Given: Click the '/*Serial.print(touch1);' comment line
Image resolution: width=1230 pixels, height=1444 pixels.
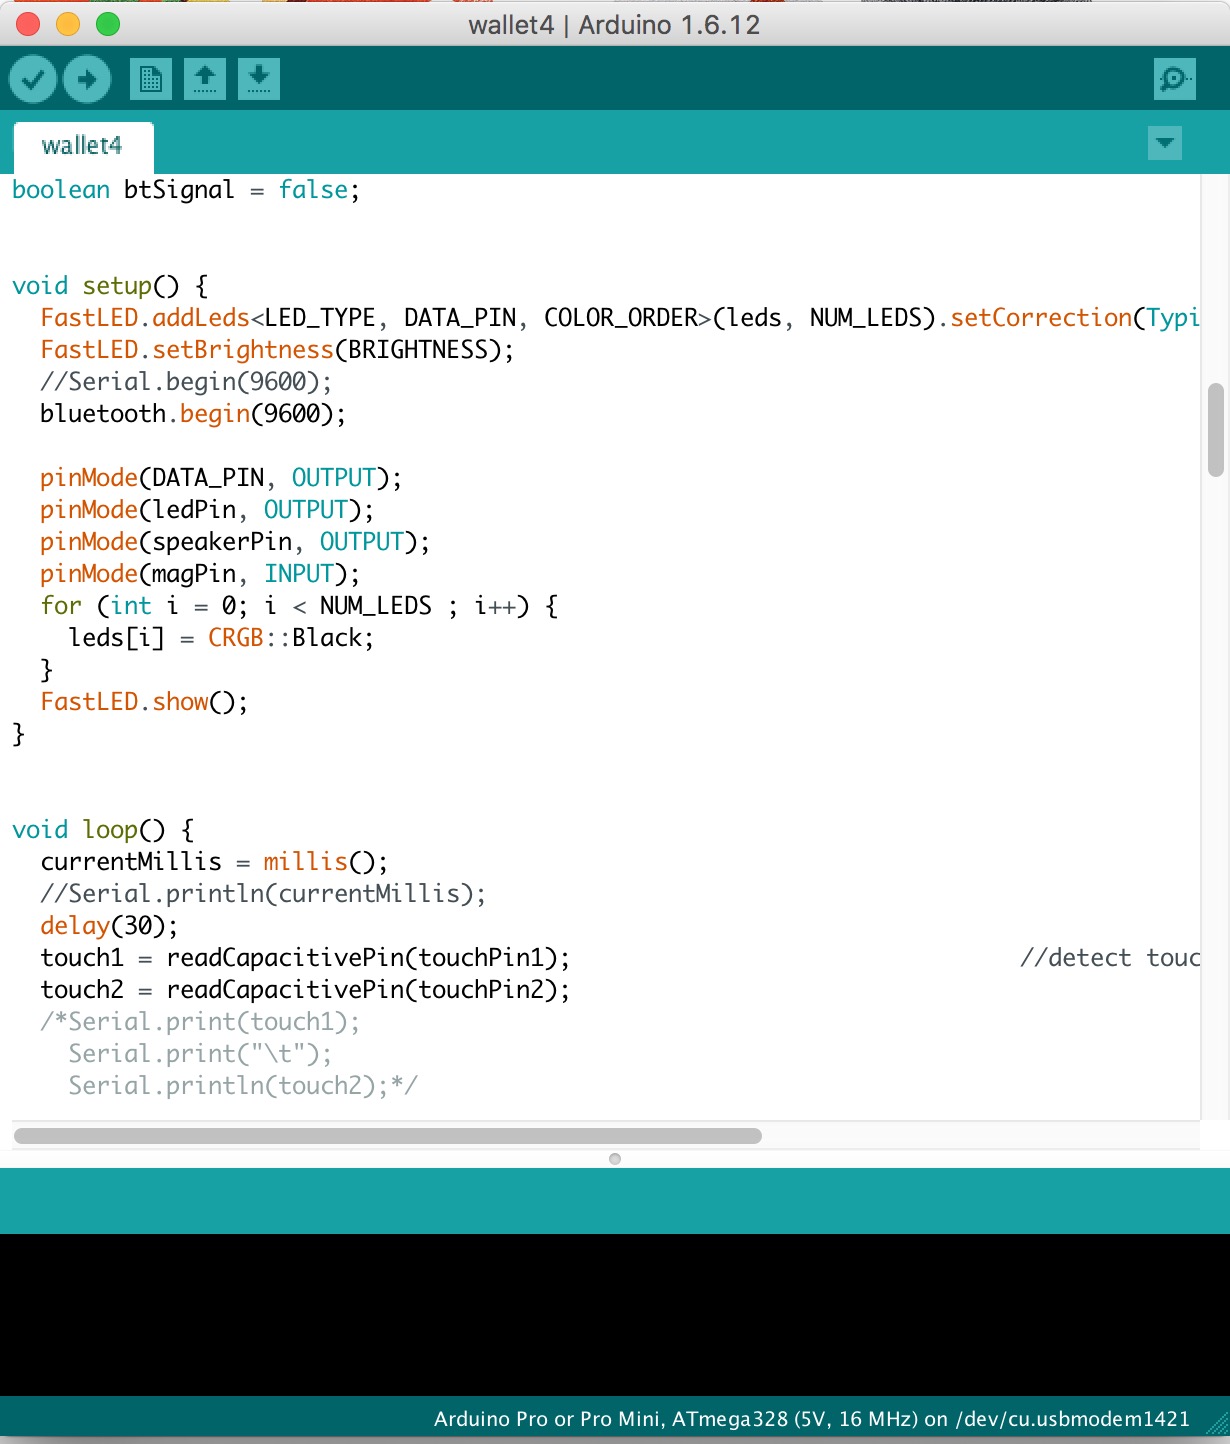Looking at the screenshot, I should (x=200, y=1022).
